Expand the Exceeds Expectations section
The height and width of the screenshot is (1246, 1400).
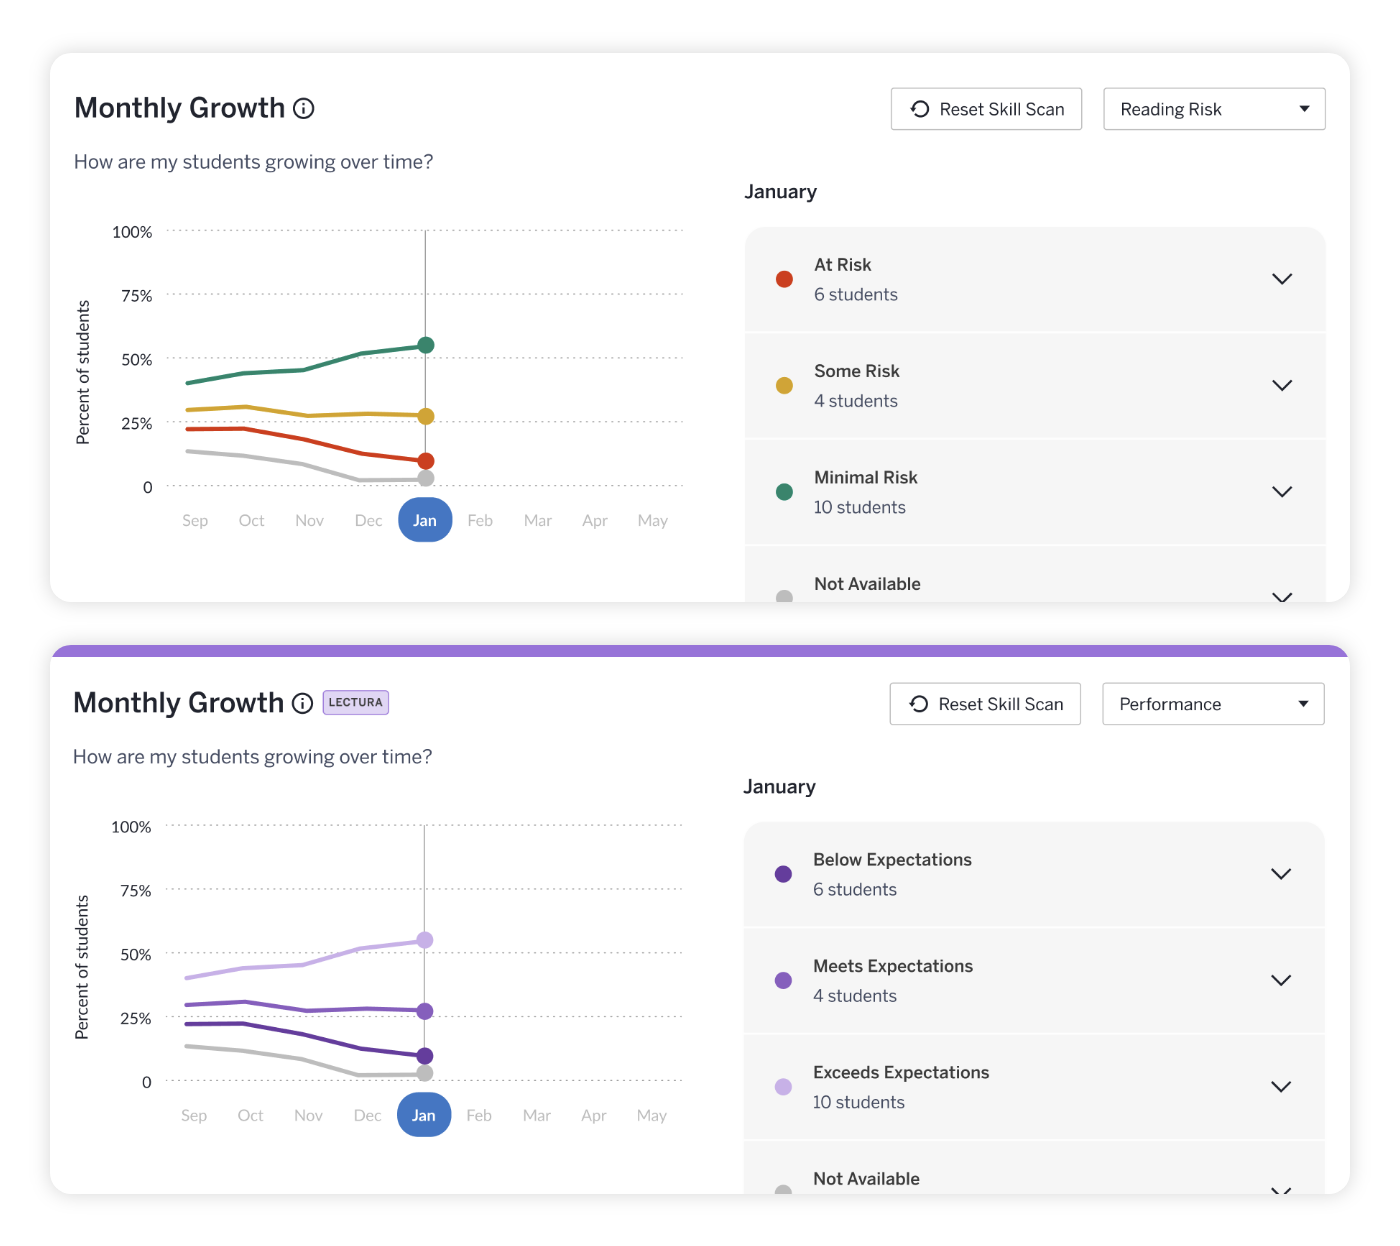(1281, 1086)
